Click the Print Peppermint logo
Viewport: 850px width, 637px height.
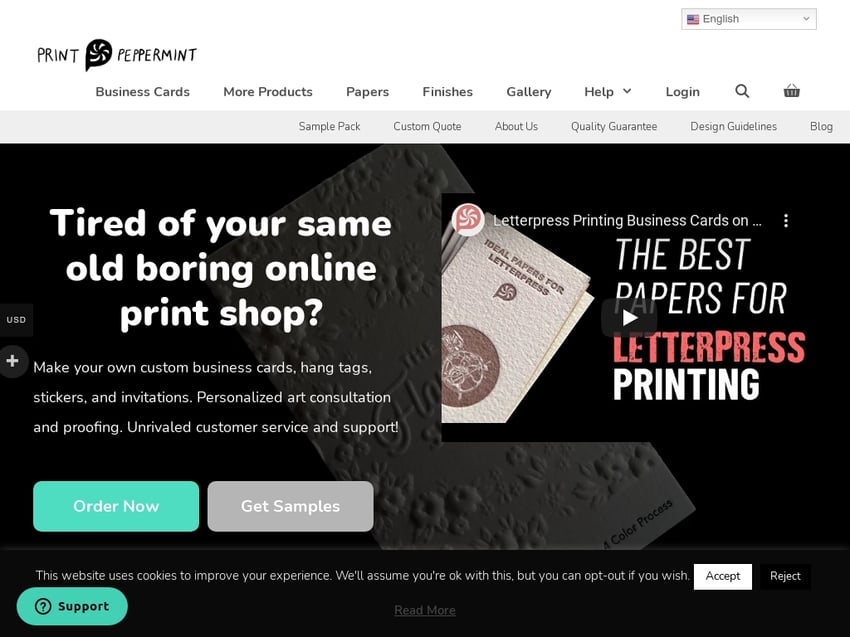[117, 55]
